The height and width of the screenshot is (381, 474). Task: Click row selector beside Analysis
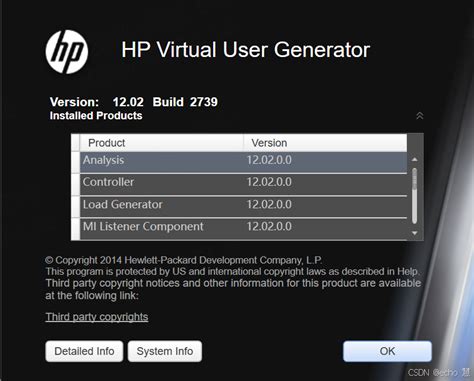pyautogui.click(x=76, y=162)
